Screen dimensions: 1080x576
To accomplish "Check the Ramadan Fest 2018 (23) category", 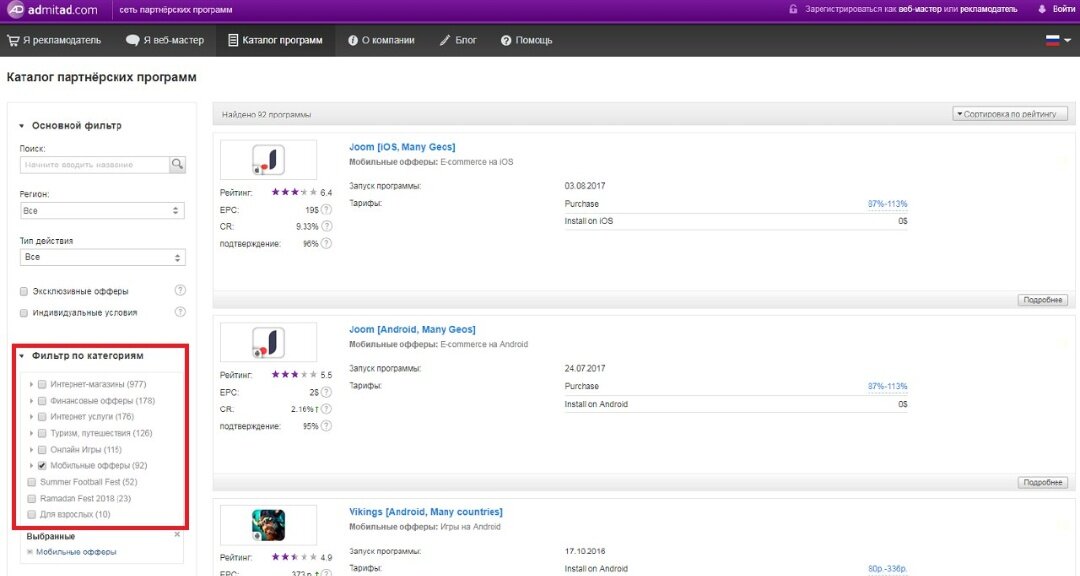I will [32, 499].
